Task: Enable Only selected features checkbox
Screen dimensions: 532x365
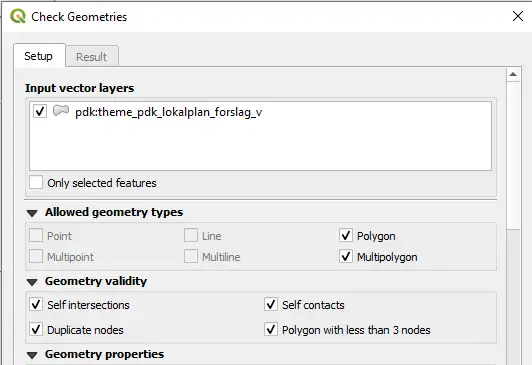Action: pyautogui.click(x=36, y=182)
